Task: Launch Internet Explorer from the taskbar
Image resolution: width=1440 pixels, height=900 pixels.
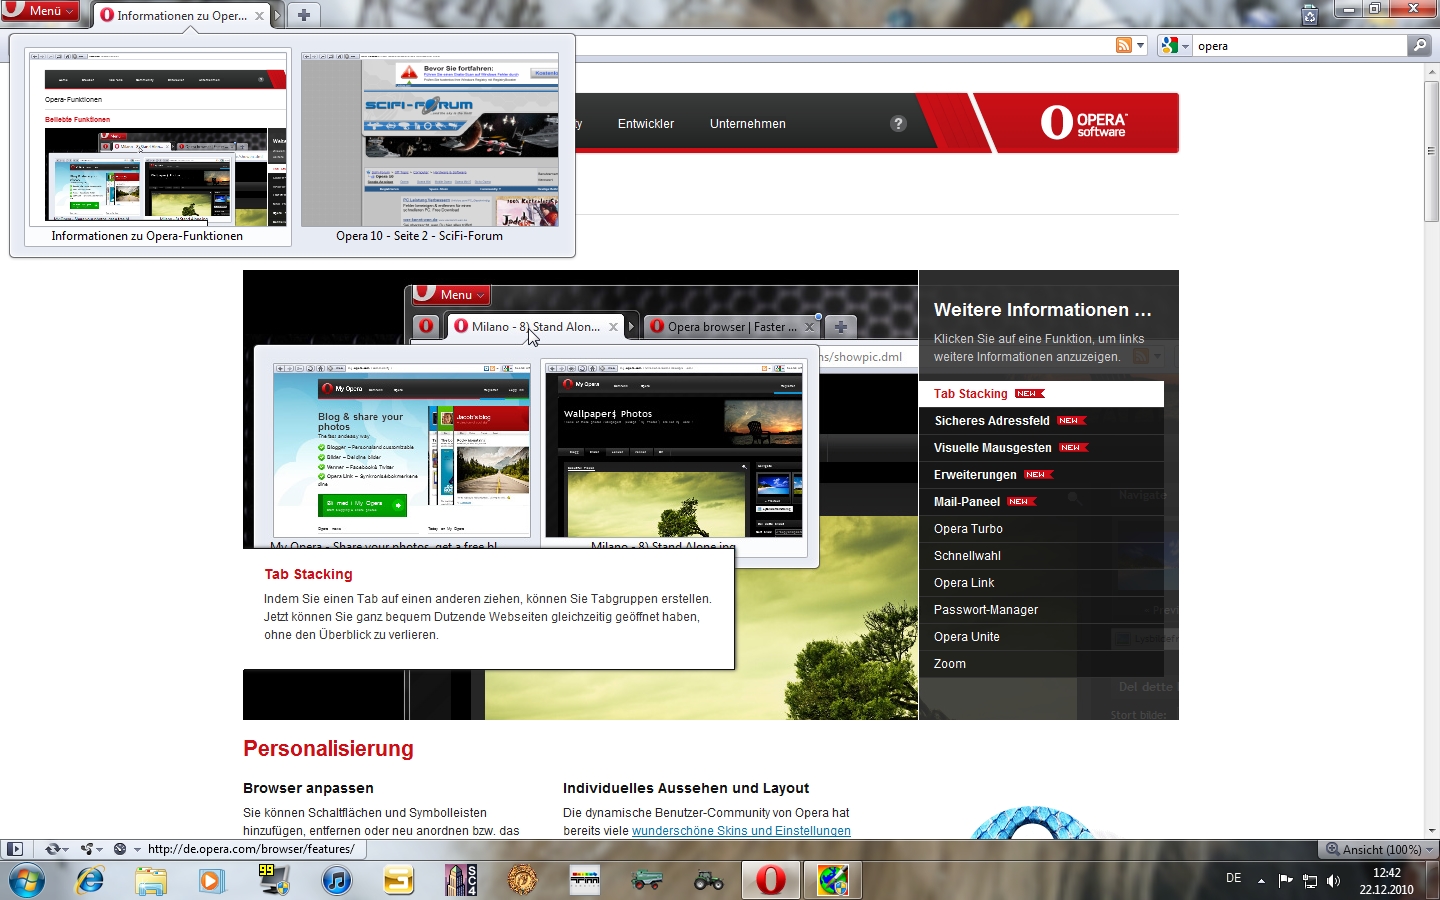Action: [90, 880]
